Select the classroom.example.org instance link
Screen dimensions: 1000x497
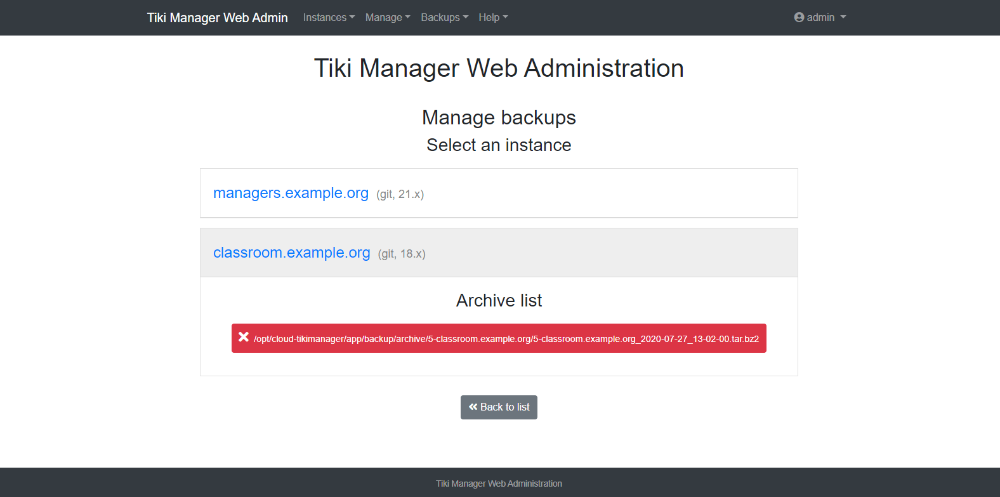(291, 253)
